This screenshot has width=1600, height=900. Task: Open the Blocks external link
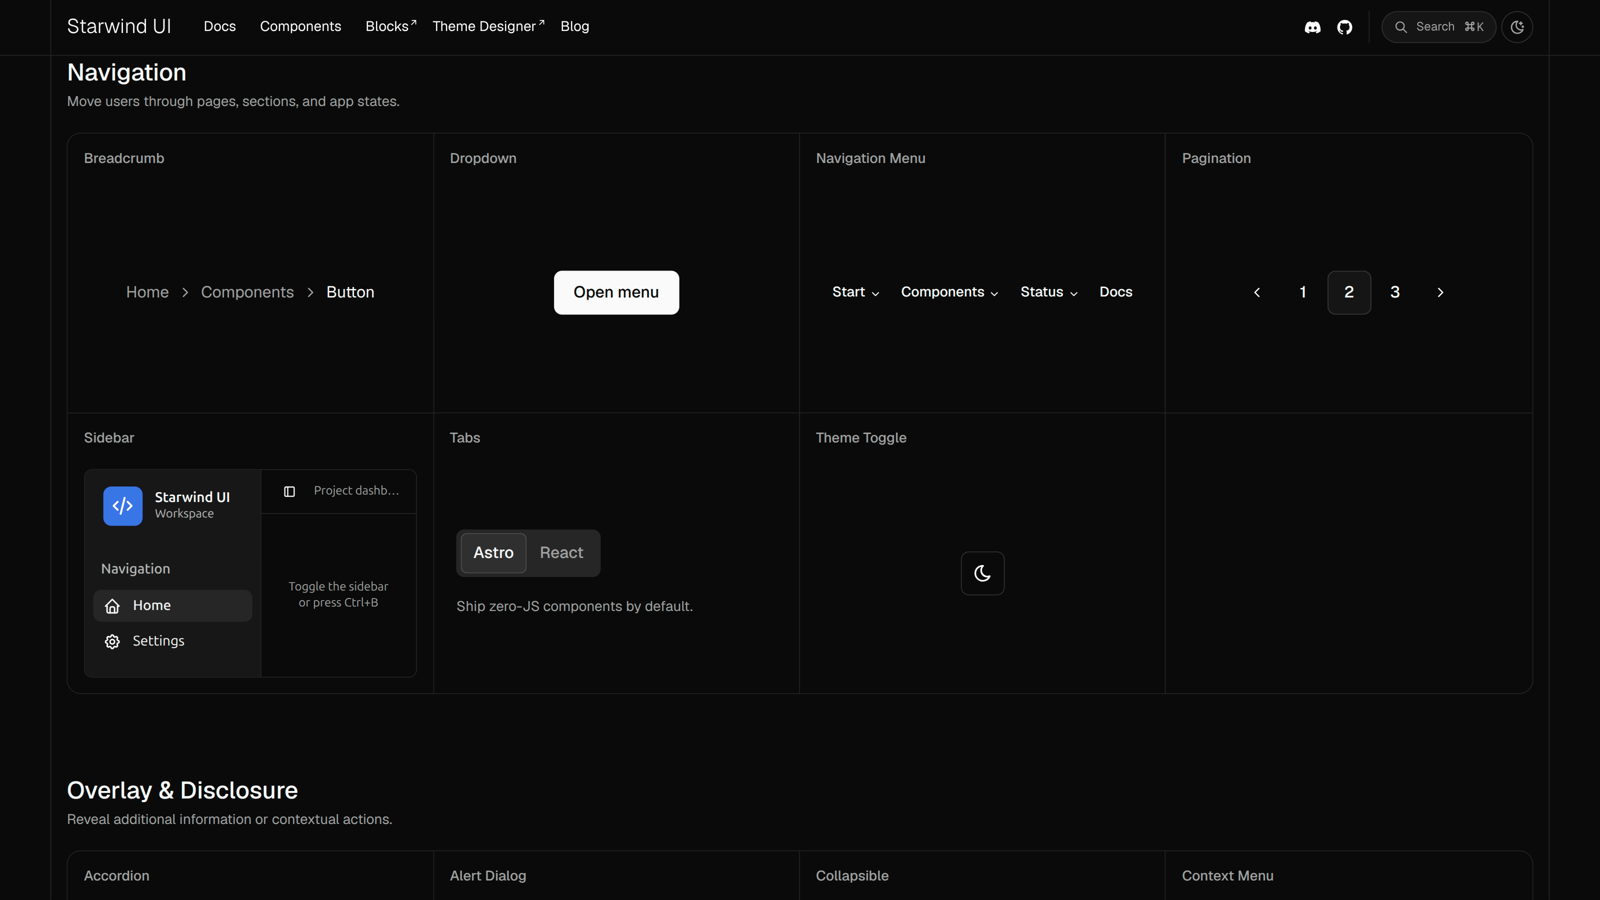(390, 26)
